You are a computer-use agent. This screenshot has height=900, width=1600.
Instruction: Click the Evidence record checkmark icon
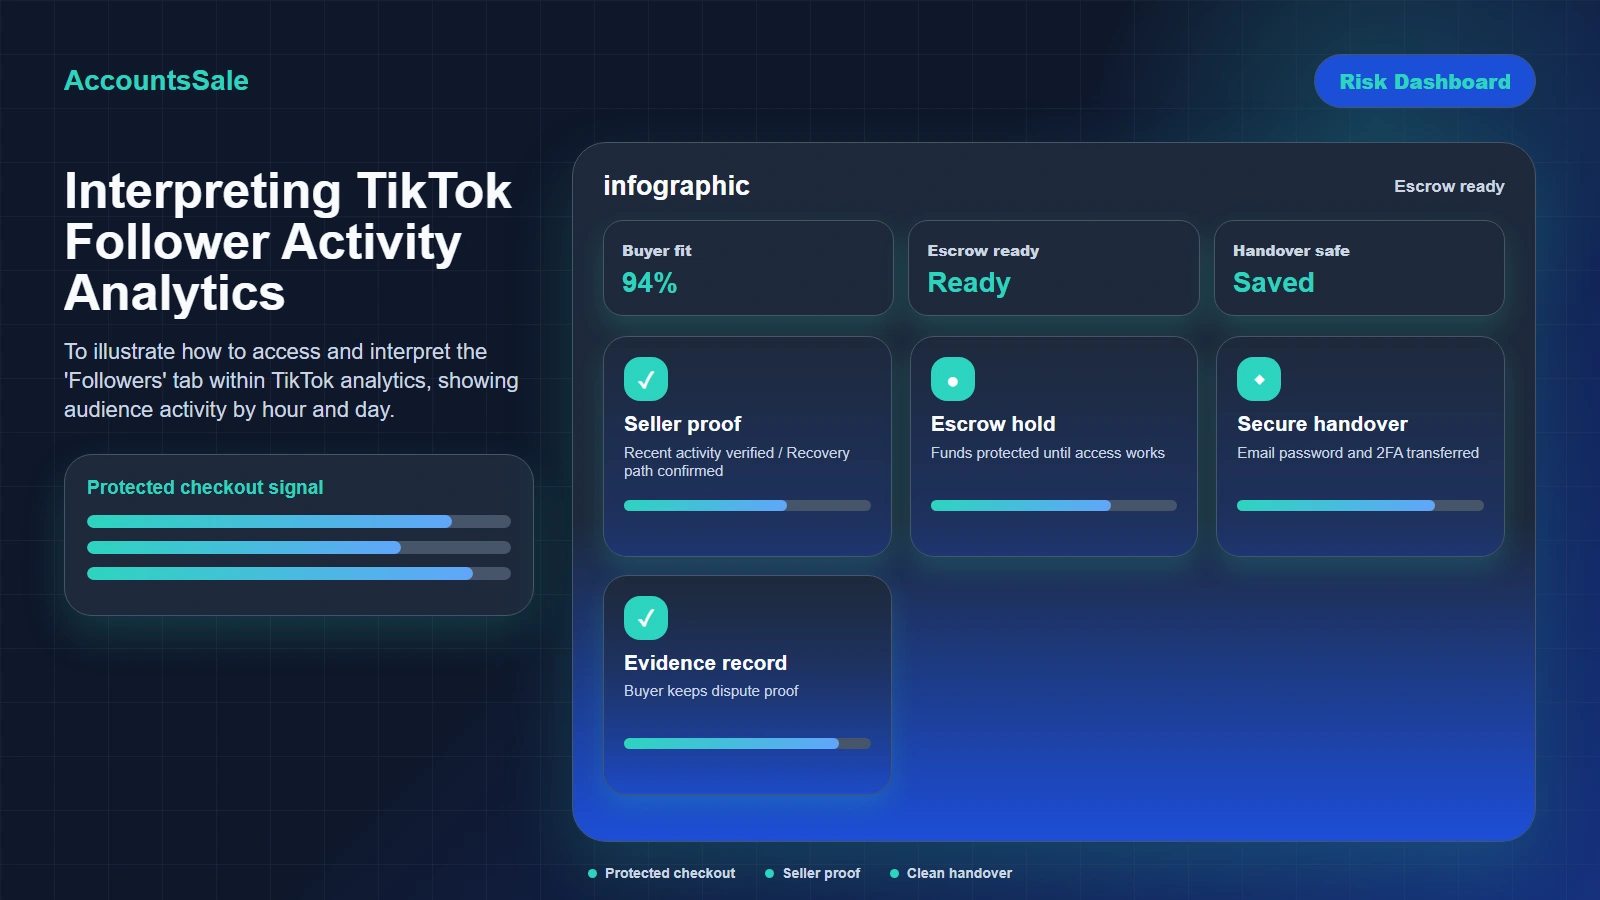click(646, 618)
